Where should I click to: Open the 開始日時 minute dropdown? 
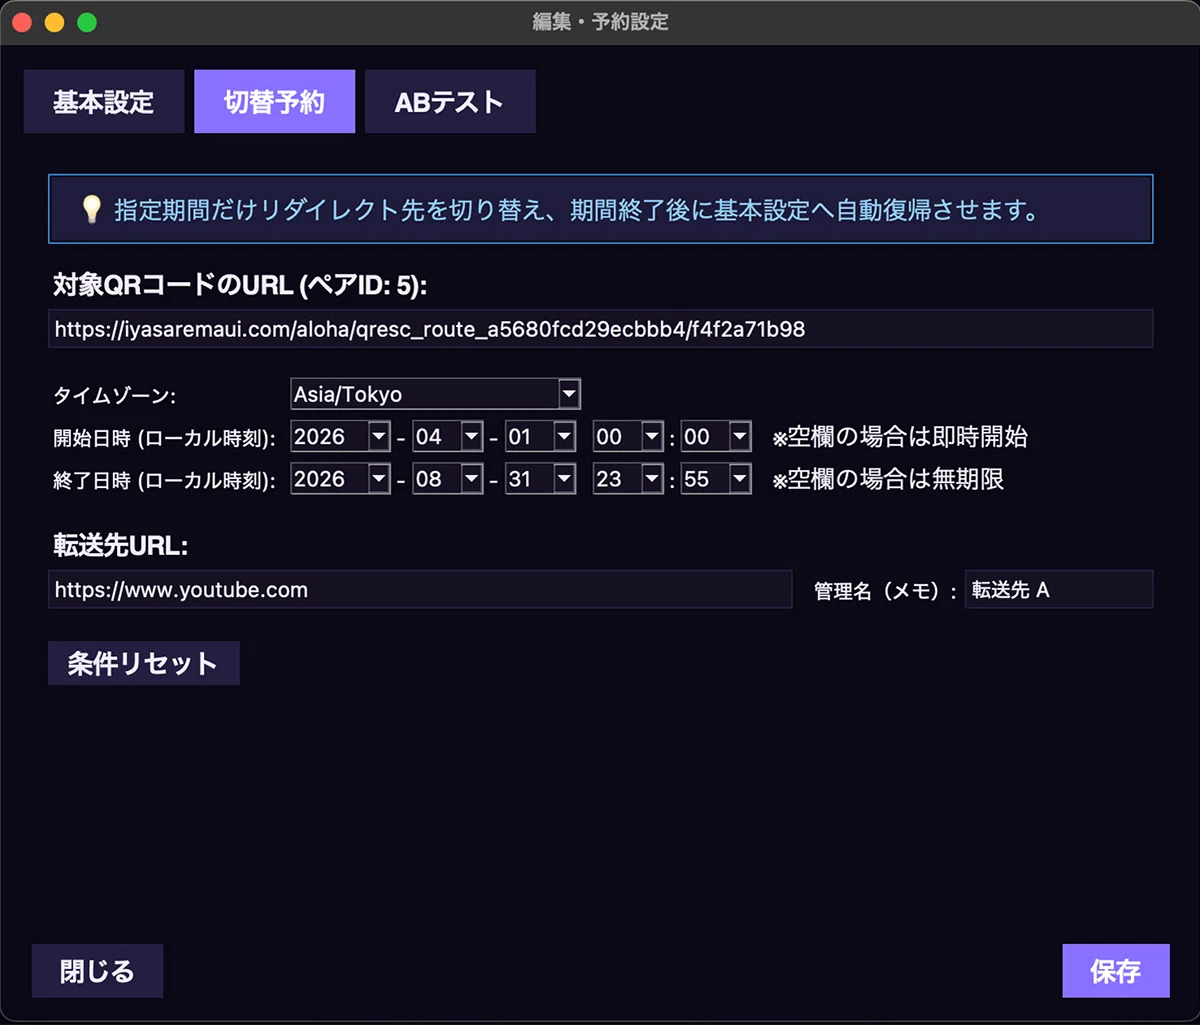[x=716, y=437]
